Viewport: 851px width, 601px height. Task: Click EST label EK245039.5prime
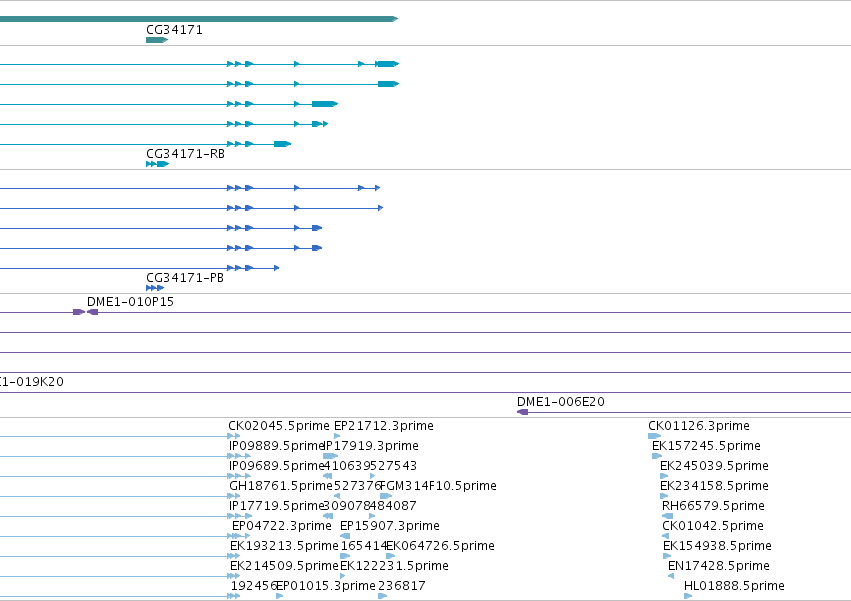714,466
